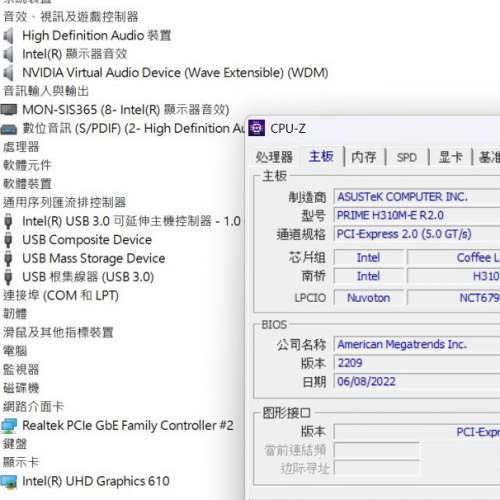Select USB Composite Device entry
500x500 pixels.
tap(87, 240)
